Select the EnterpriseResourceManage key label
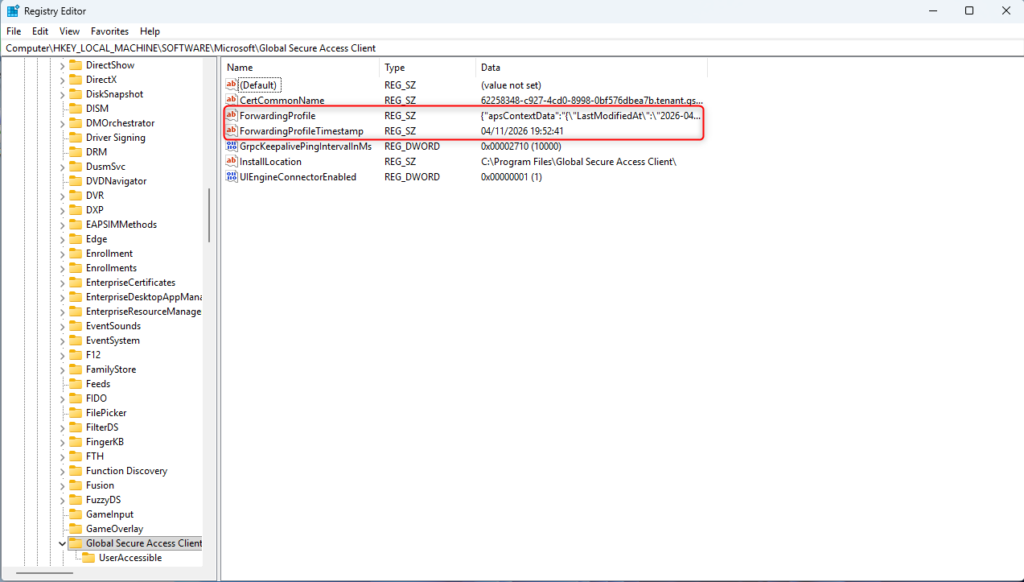This screenshot has height=582, width=1024. (144, 312)
